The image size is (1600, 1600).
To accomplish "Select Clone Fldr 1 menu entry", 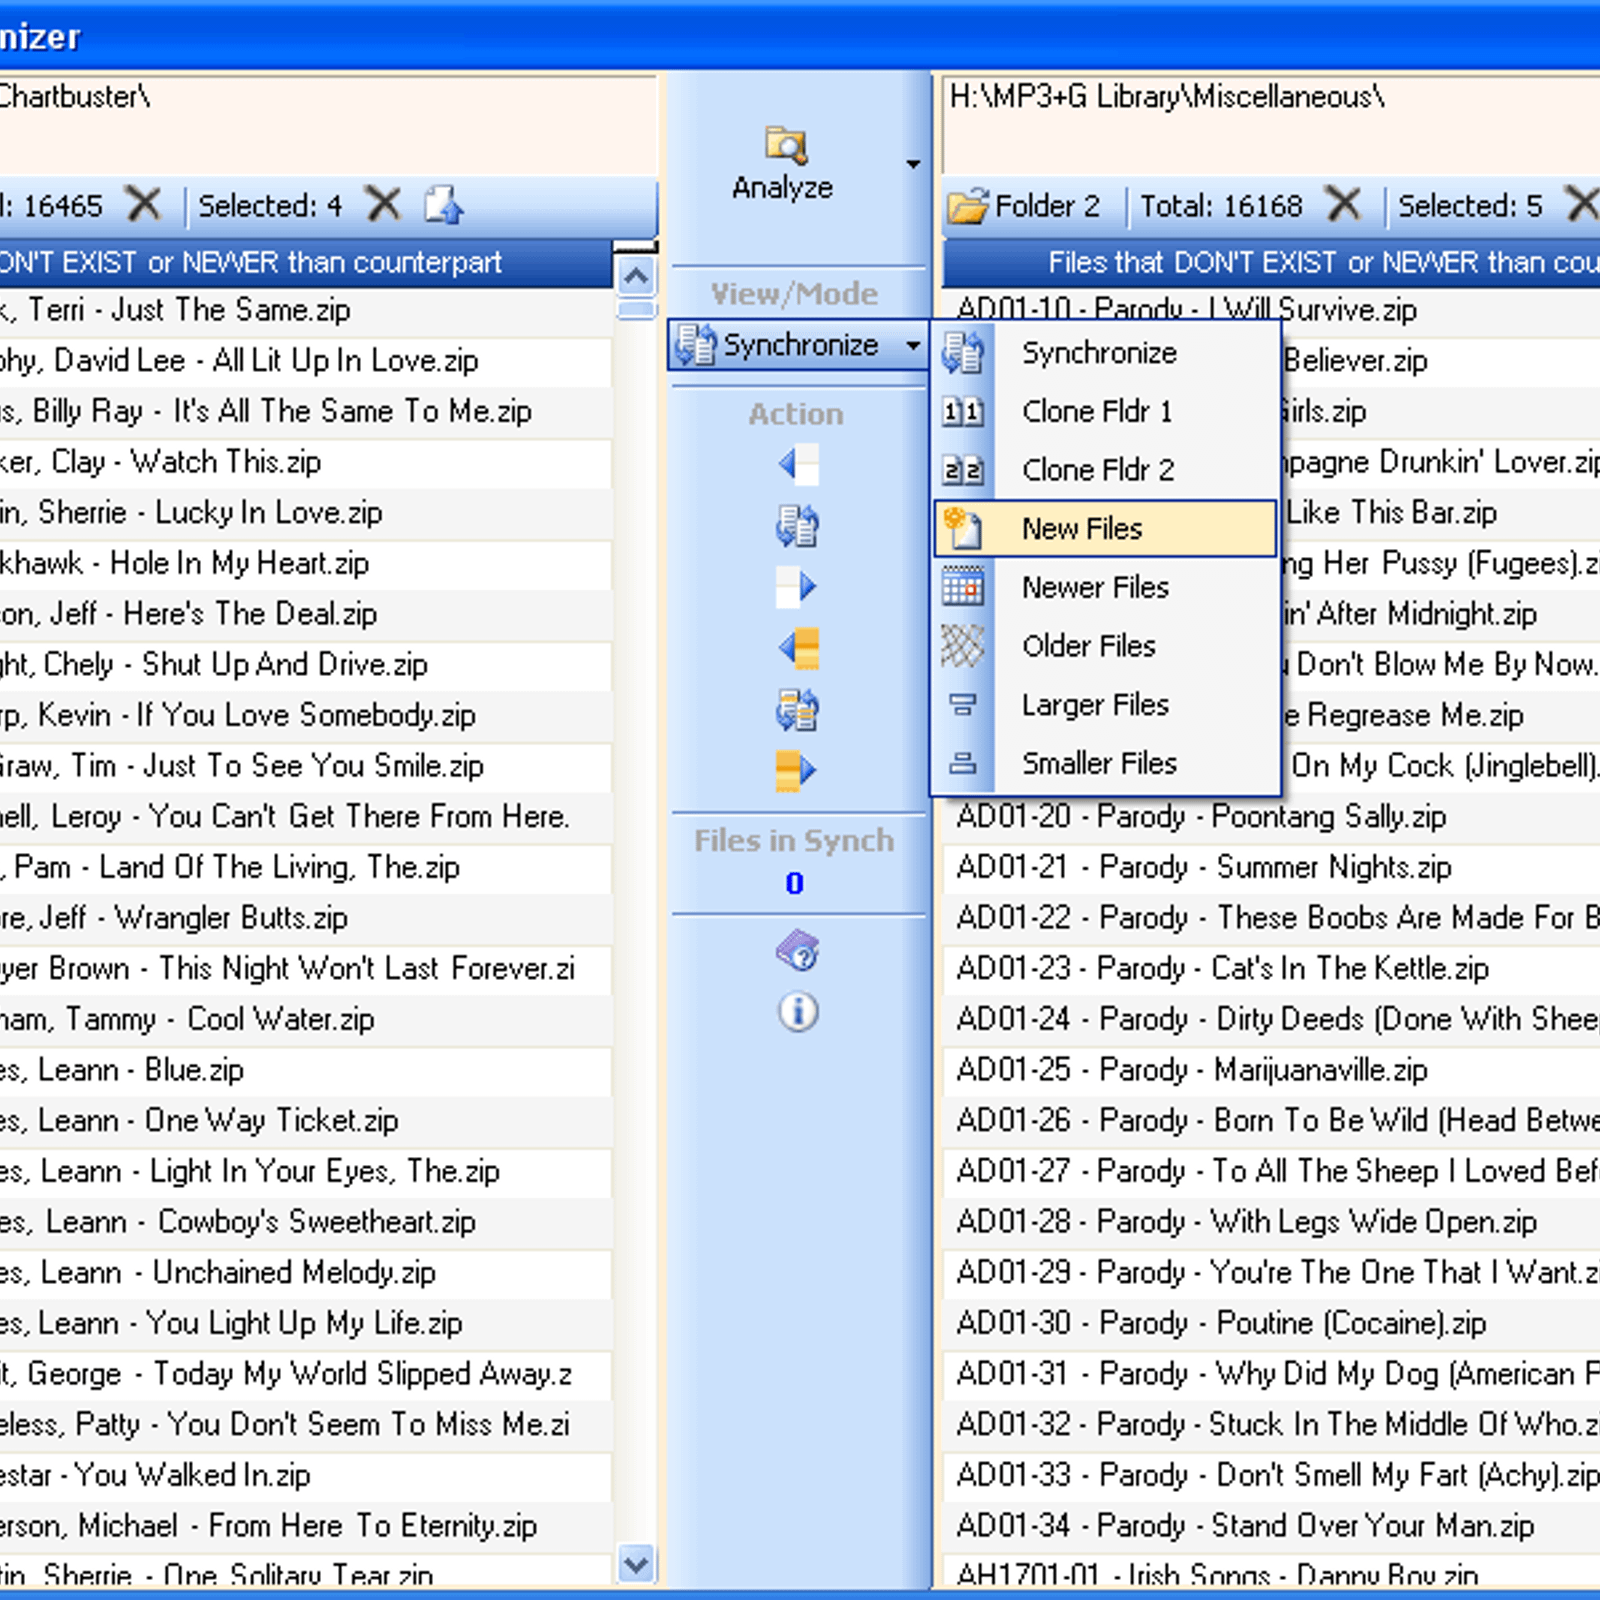I will pos(1105,411).
